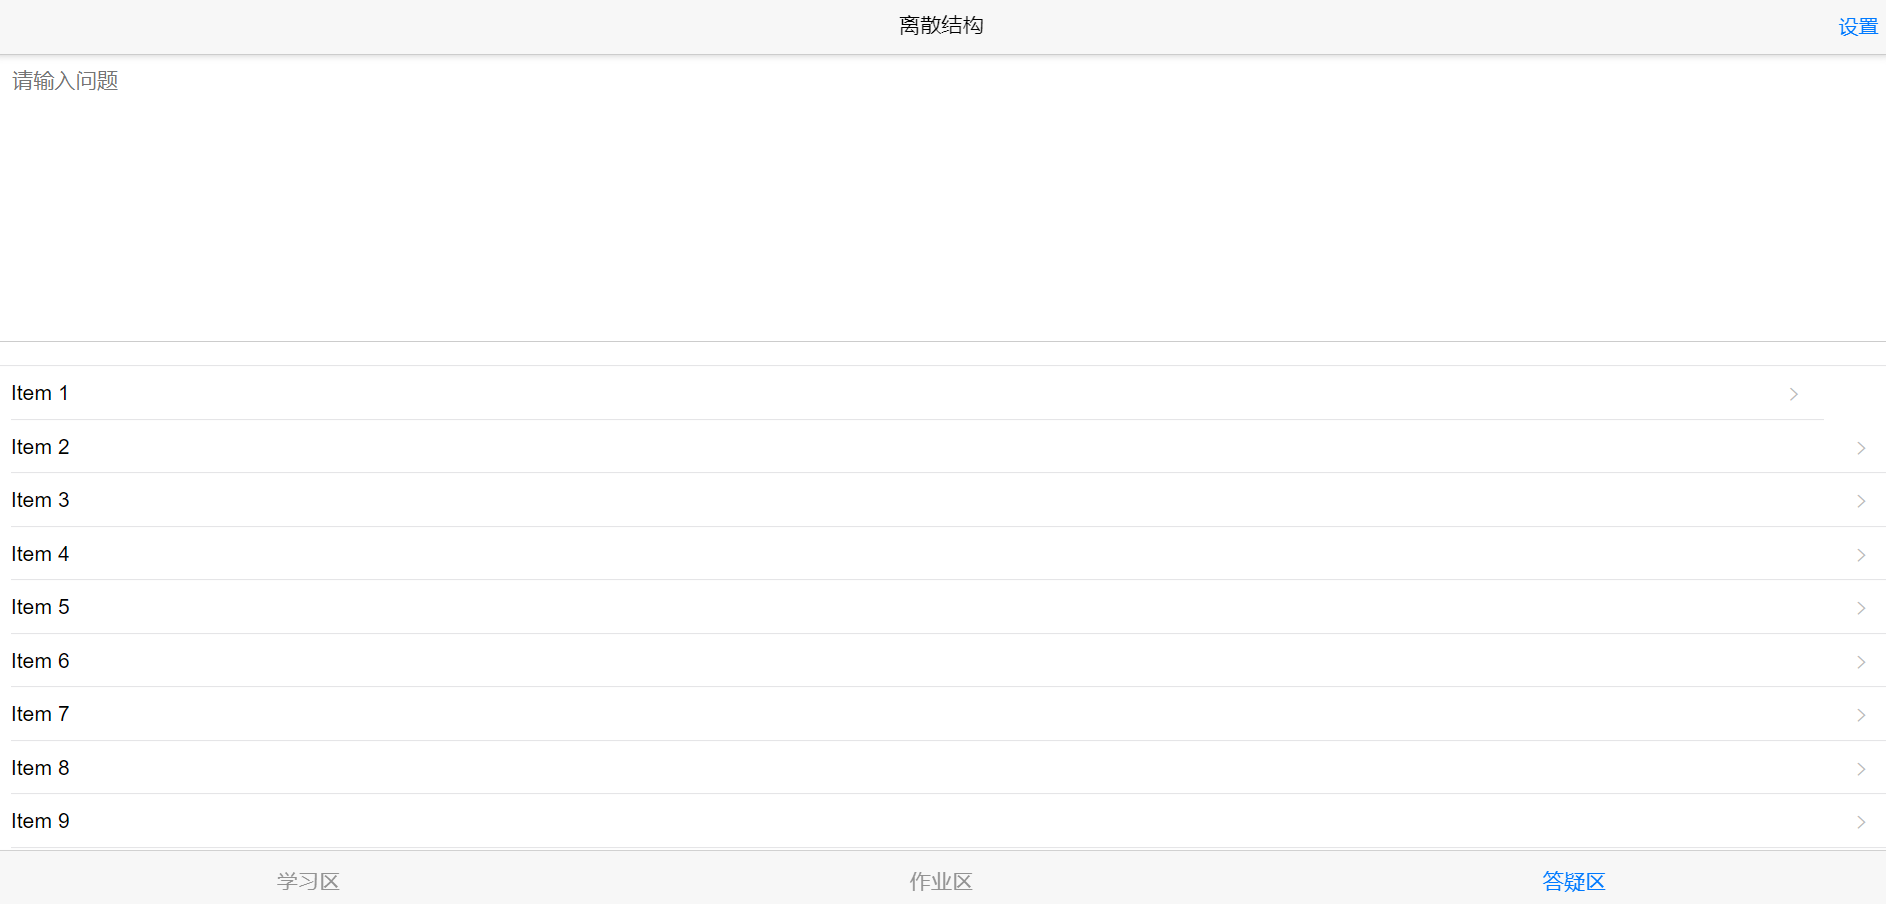
Task: Open the chevron arrow for Item 7
Action: 1861,715
